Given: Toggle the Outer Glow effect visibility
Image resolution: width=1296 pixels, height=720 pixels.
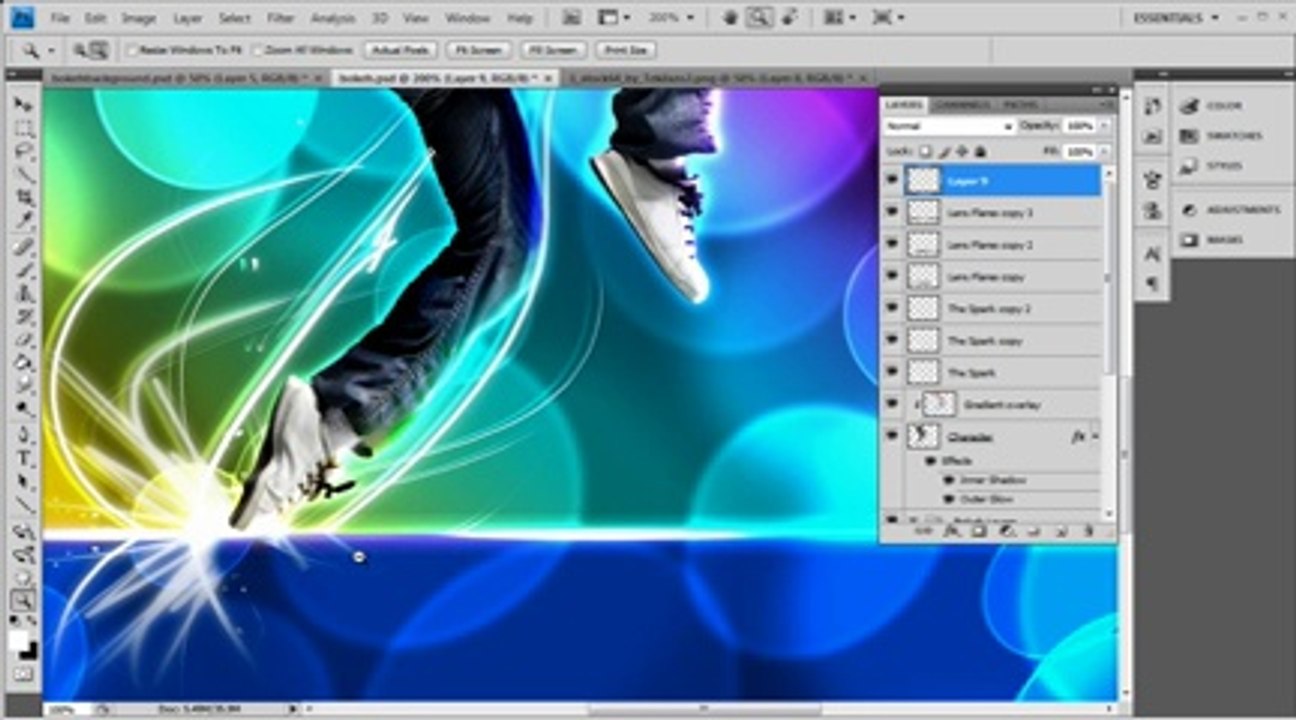Looking at the screenshot, I should point(950,498).
